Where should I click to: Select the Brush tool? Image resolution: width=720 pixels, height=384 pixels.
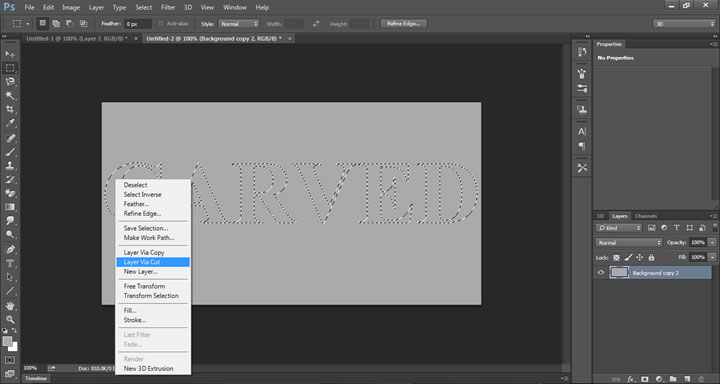coord(10,152)
